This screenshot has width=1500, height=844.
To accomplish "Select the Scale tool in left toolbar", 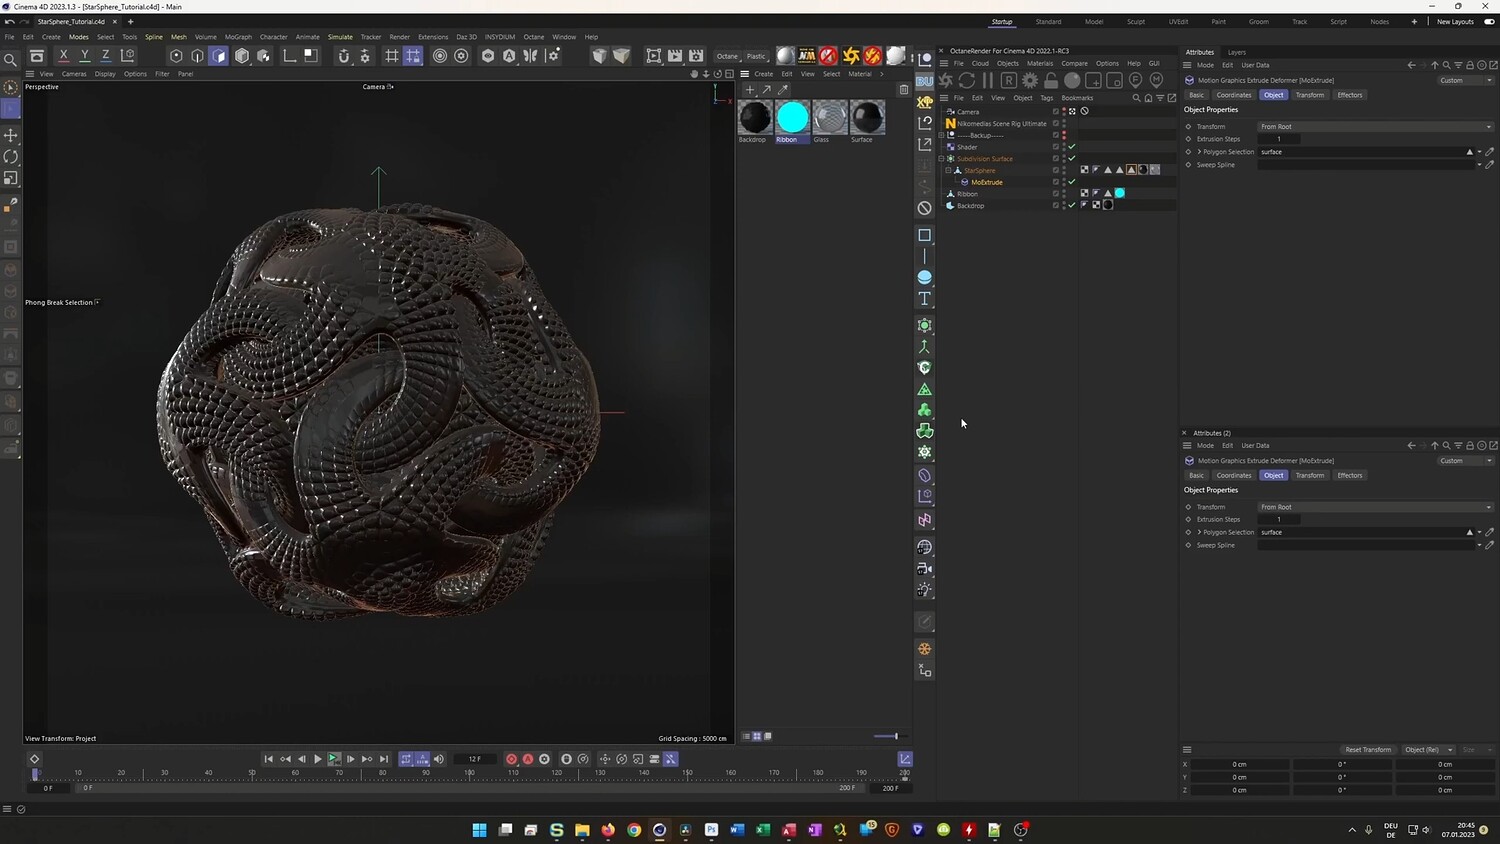I will (11, 179).
